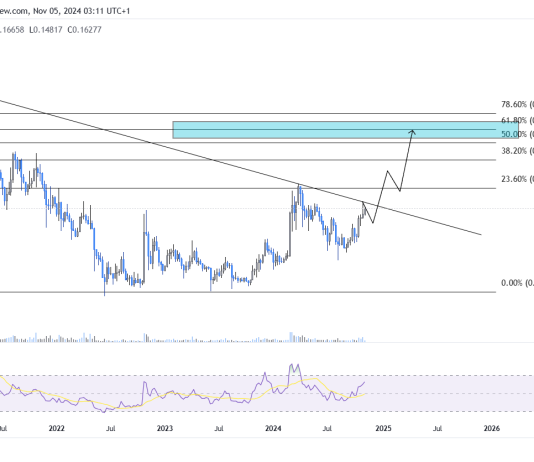Click the 2025 label on the time axis

coord(383,428)
